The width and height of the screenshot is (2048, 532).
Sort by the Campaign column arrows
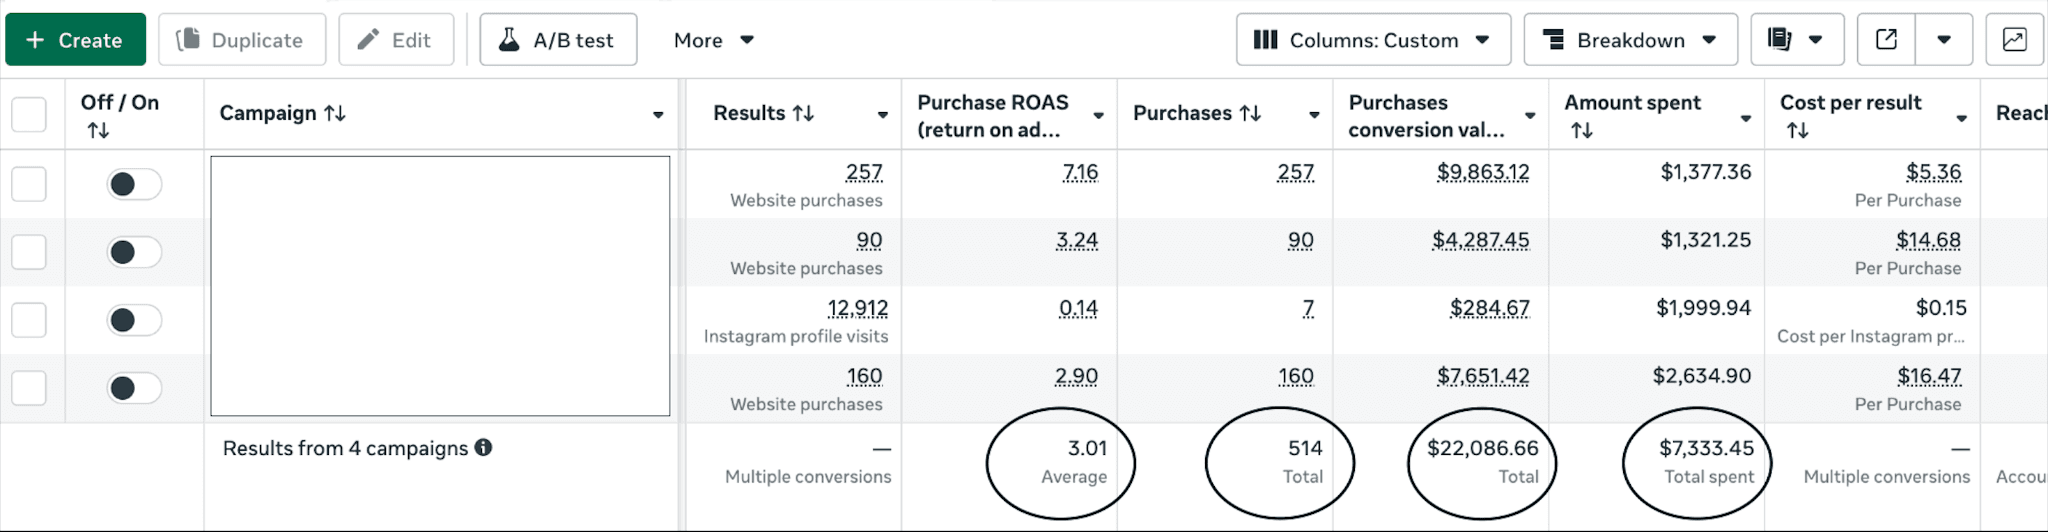(x=335, y=113)
